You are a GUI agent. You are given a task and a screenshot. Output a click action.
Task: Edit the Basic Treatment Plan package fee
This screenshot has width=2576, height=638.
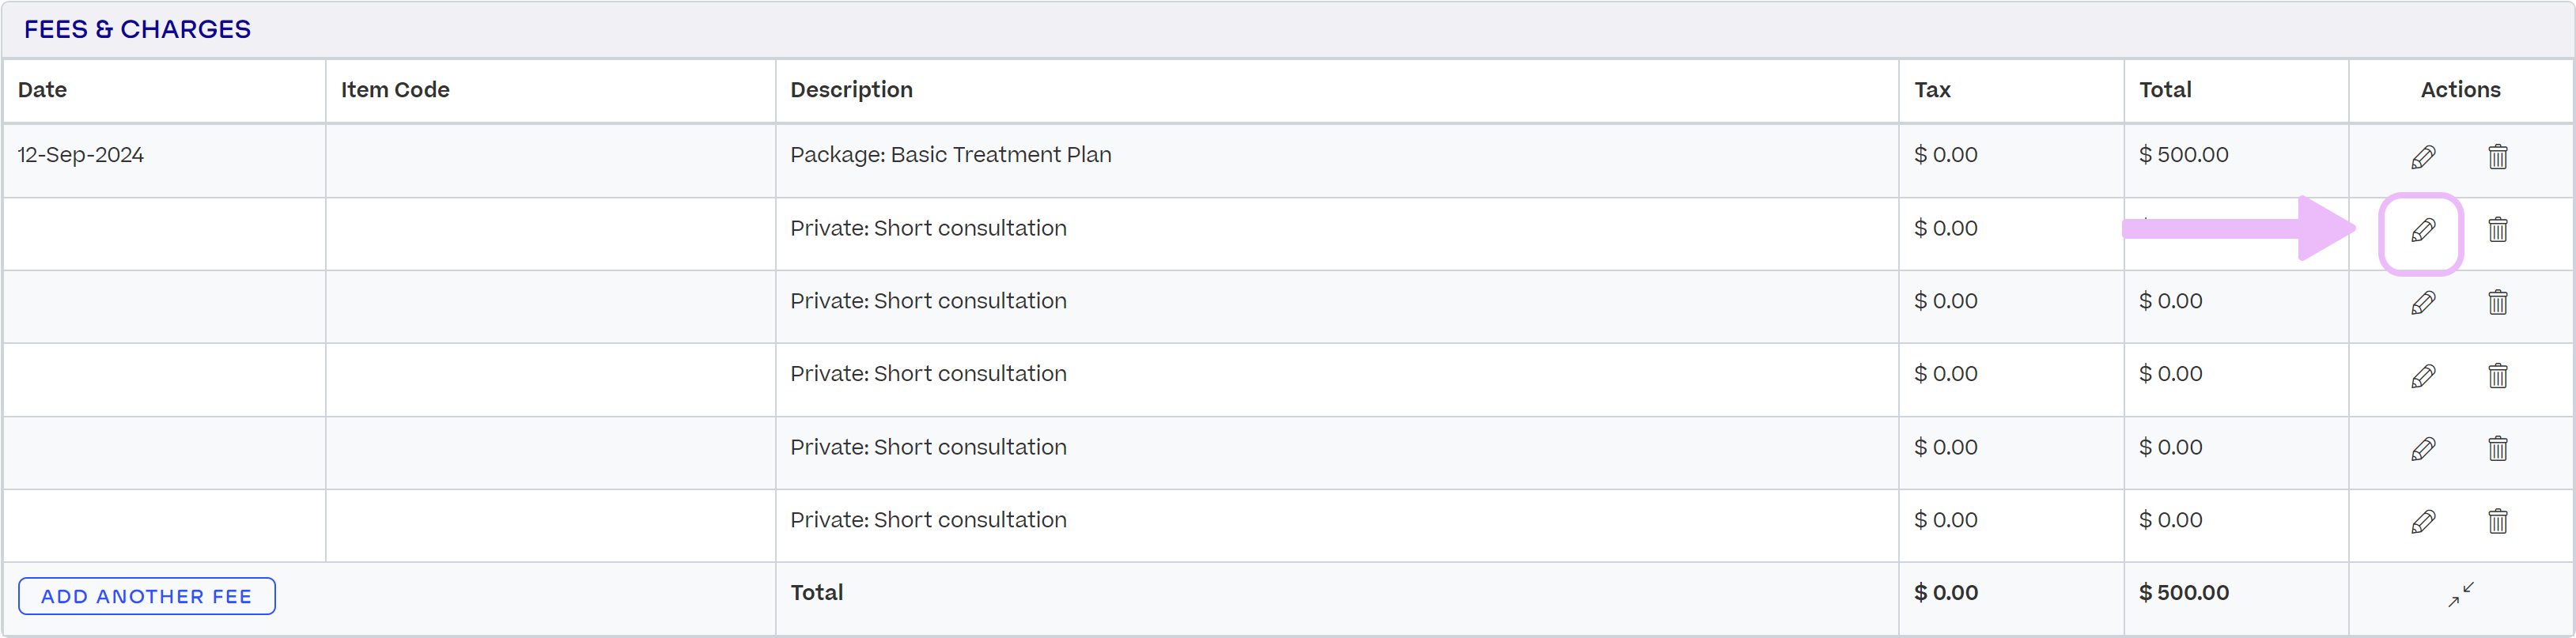2422,157
